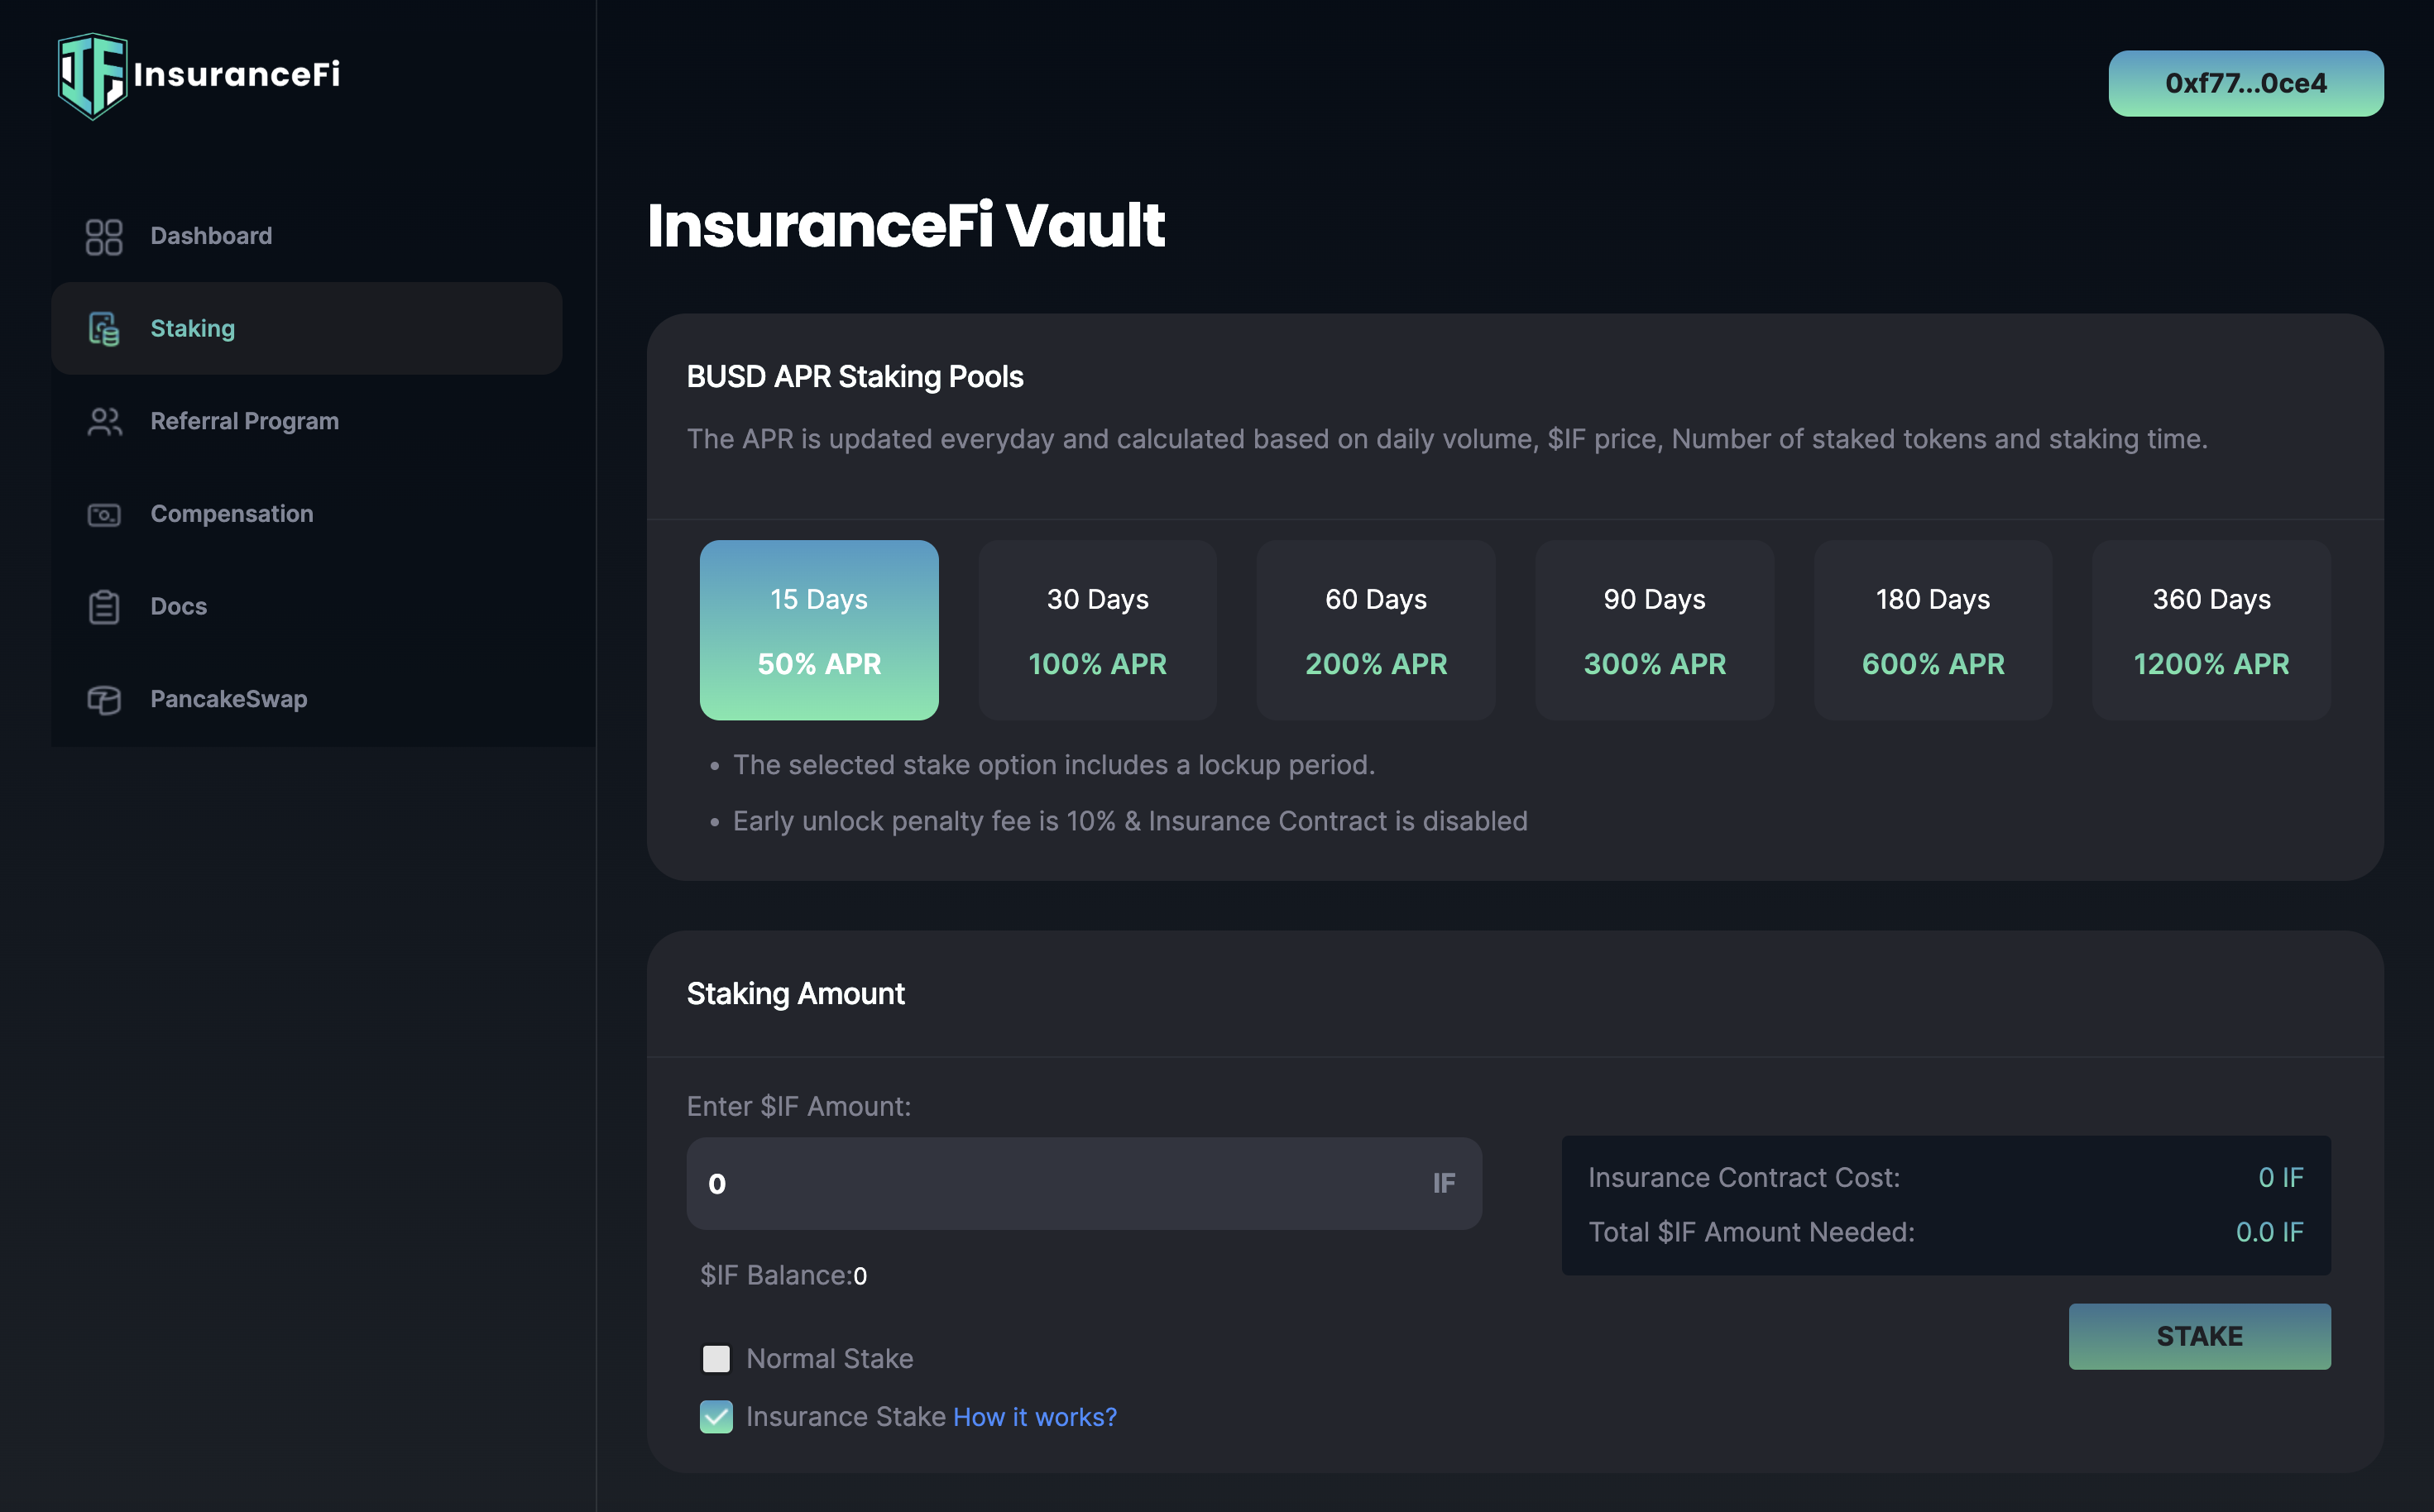2434x1512 pixels.
Task: Pick the 60 Days 200% APR pool
Action: [1375, 630]
